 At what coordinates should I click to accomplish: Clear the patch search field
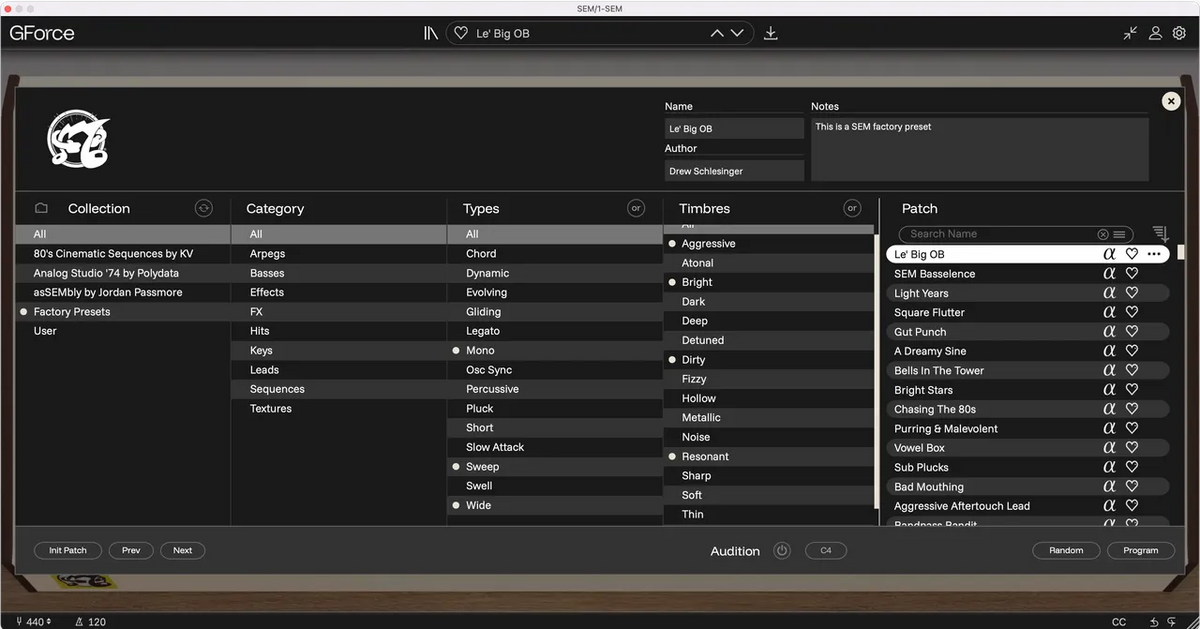(1103, 234)
